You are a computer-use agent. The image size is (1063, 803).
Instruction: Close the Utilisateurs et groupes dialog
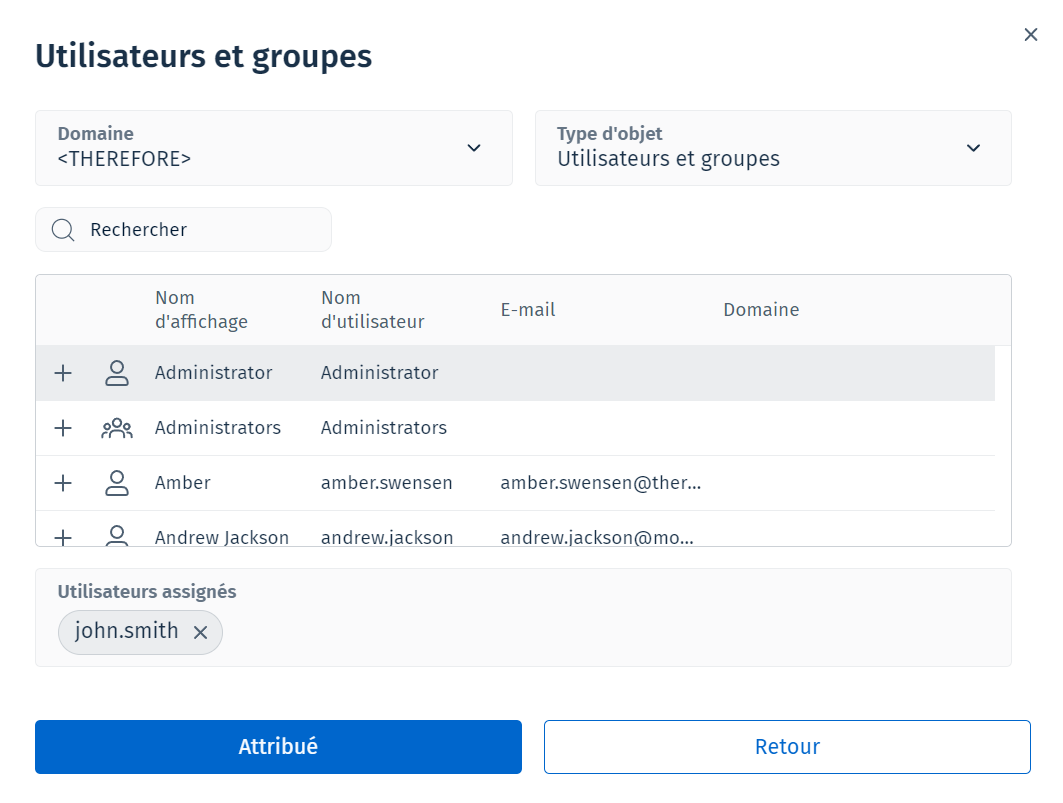tap(1031, 35)
